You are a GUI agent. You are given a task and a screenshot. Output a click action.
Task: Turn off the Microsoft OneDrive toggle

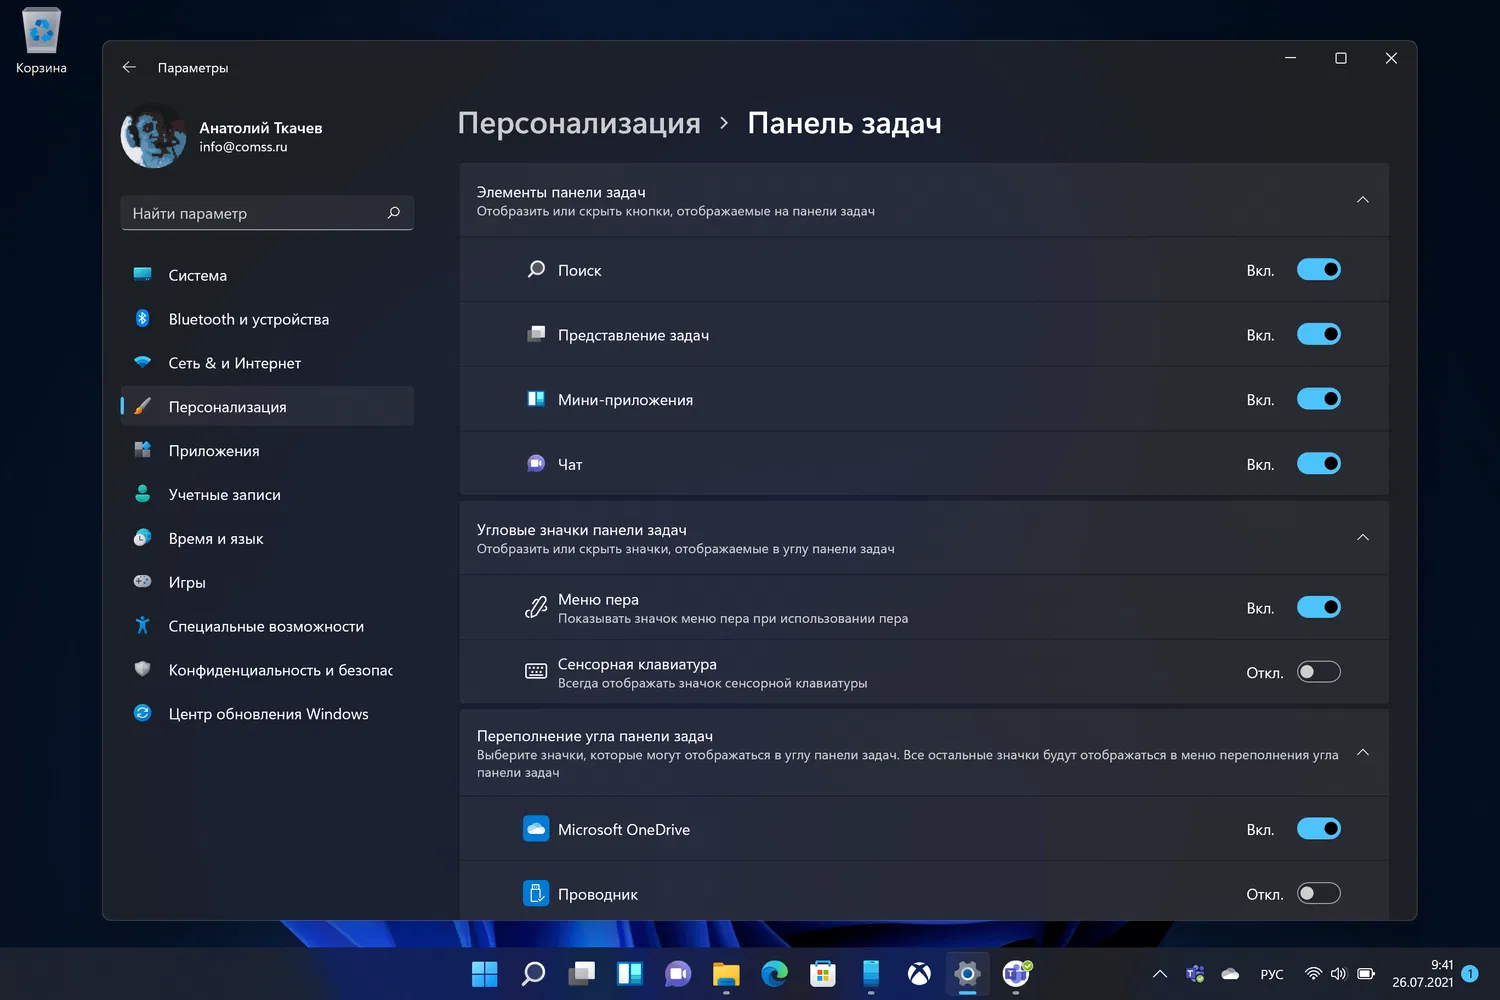(1318, 829)
